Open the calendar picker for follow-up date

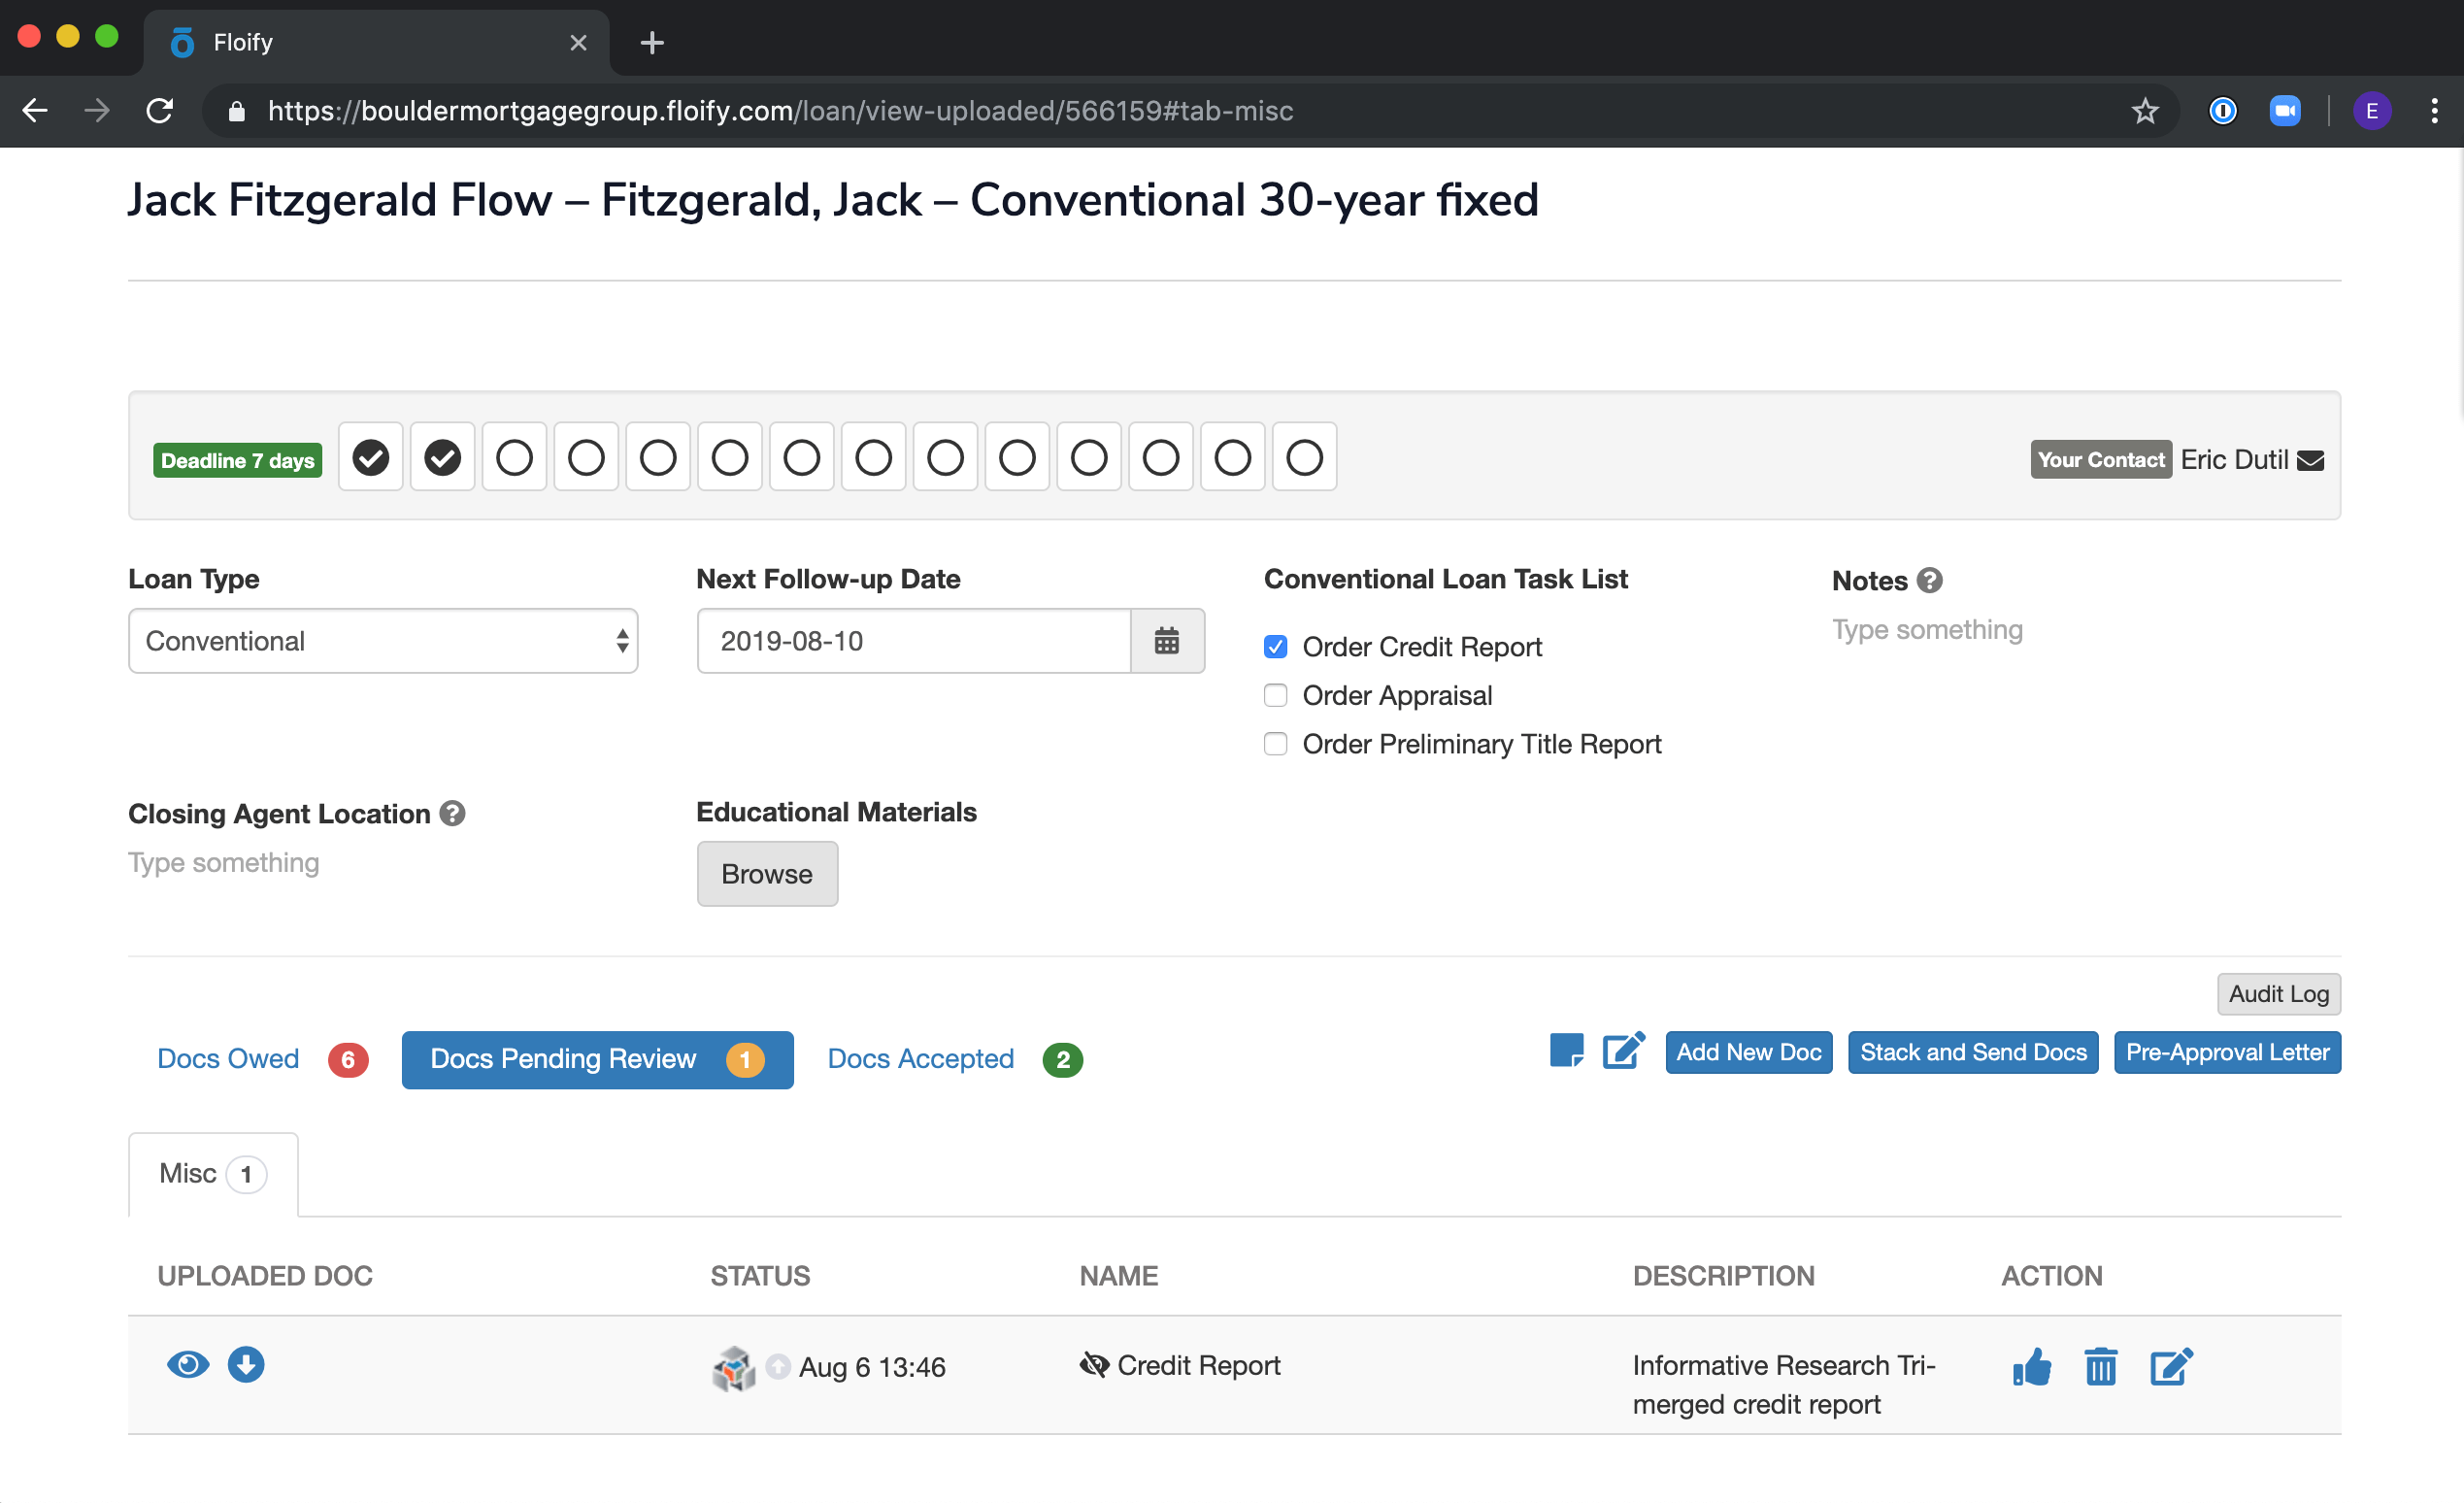1166,641
